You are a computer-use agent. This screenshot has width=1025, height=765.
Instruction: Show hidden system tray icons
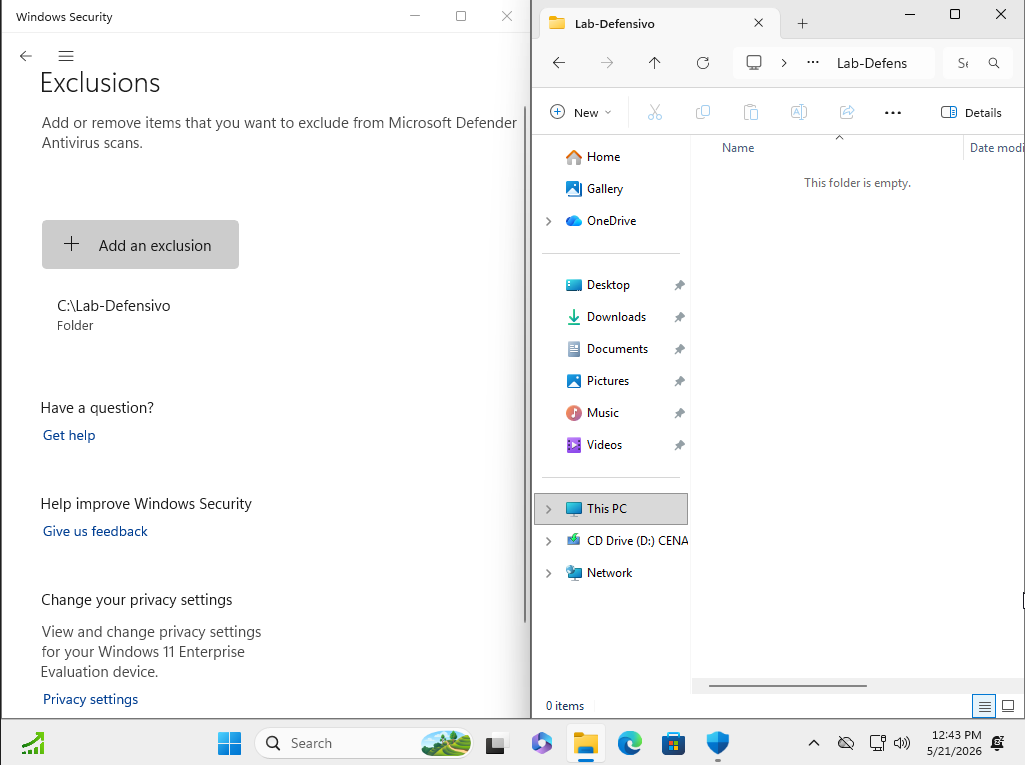(x=814, y=743)
